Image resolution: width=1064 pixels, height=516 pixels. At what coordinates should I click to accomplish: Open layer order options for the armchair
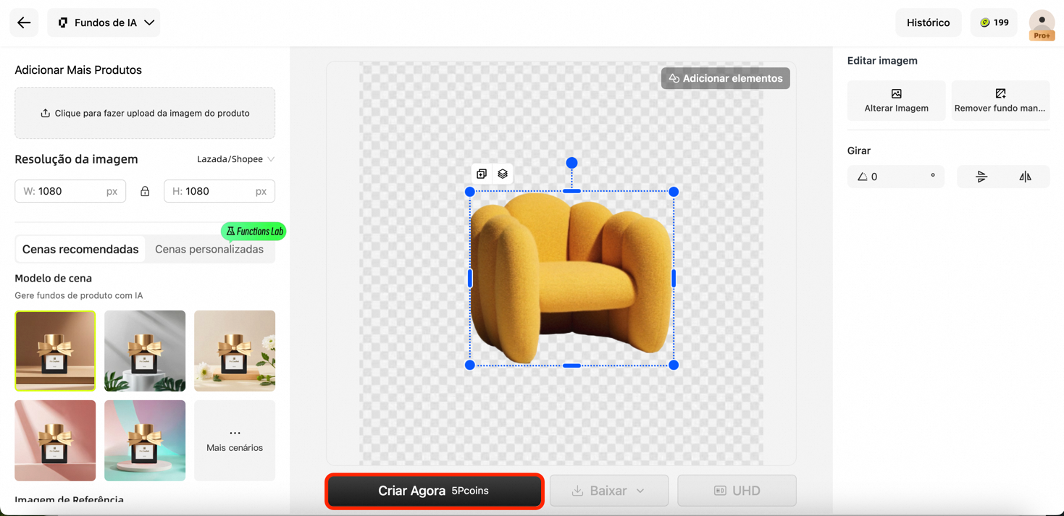pos(502,174)
